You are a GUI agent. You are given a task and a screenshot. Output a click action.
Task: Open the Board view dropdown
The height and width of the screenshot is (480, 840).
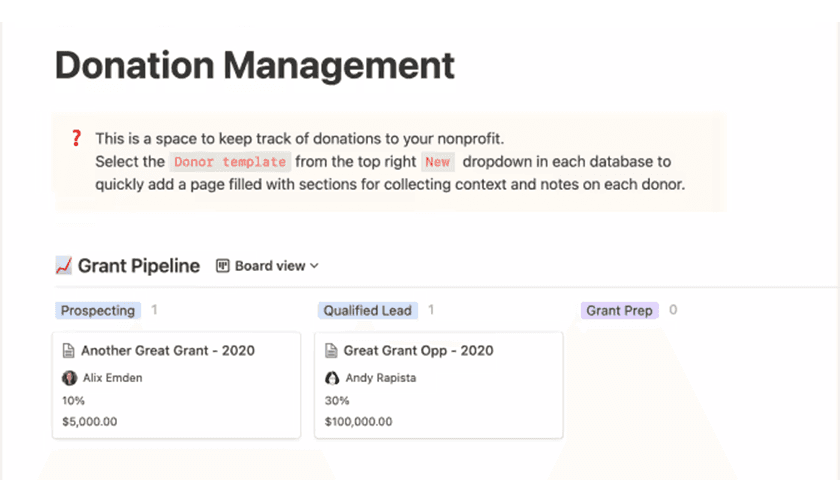(268, 266)
